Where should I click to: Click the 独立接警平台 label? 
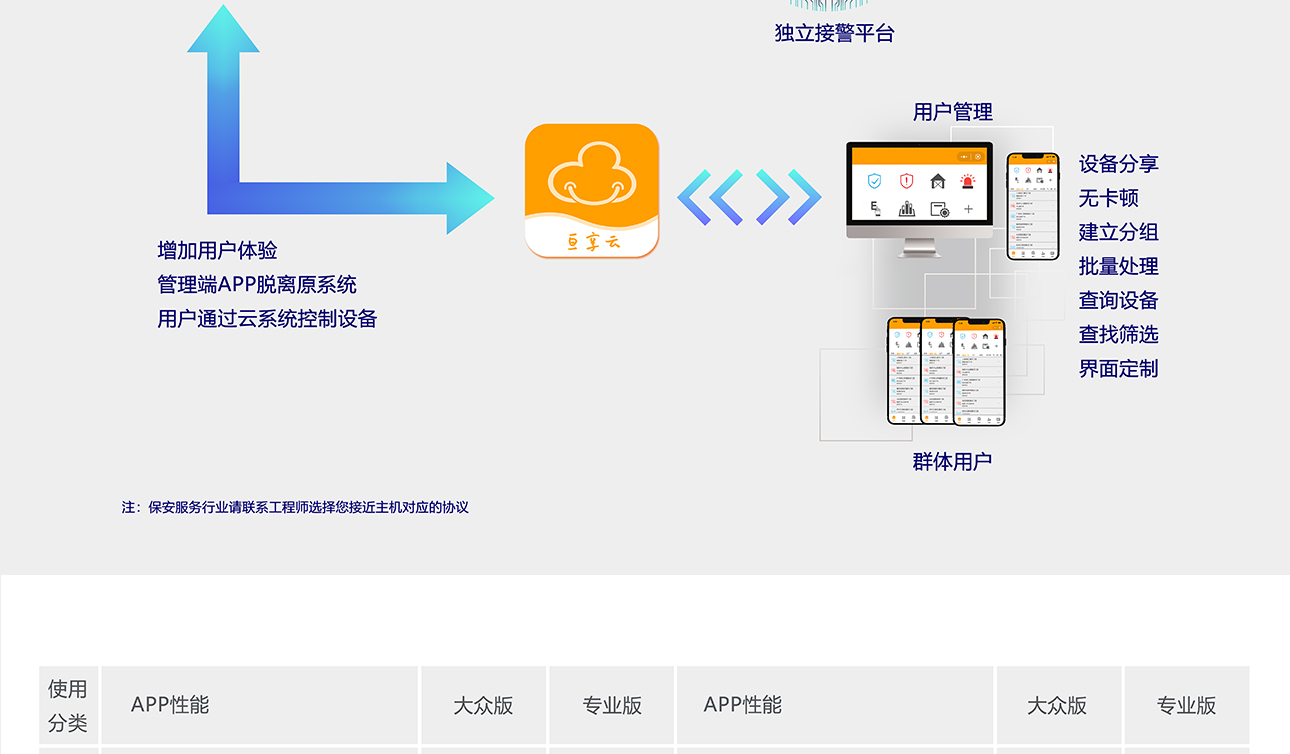tap(834, 33)
